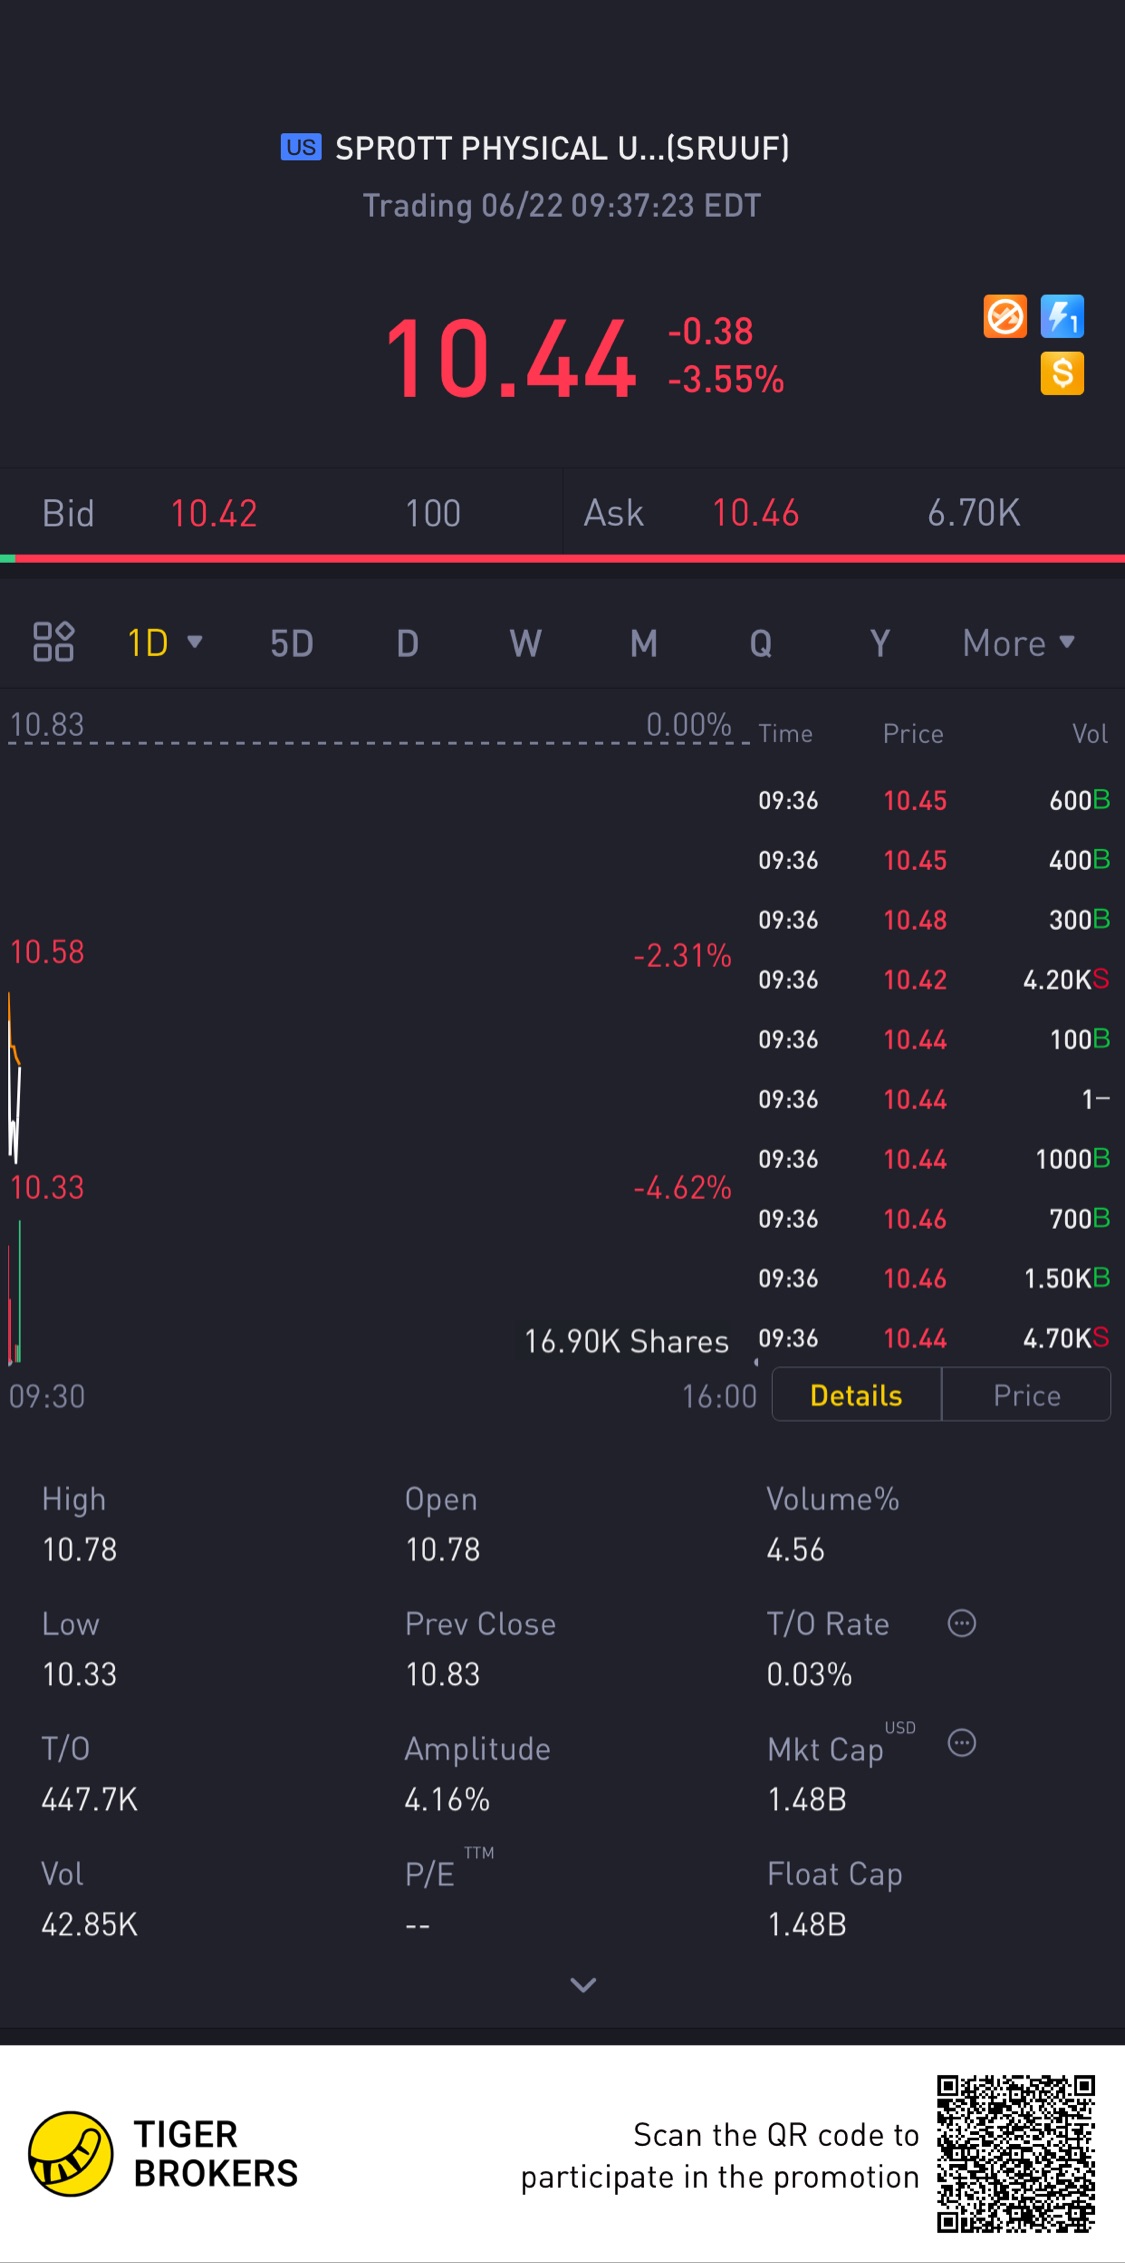Tap the yellow dollar sign icon
This screenshot has height=2263, width=1125.
coord(1062,374)
